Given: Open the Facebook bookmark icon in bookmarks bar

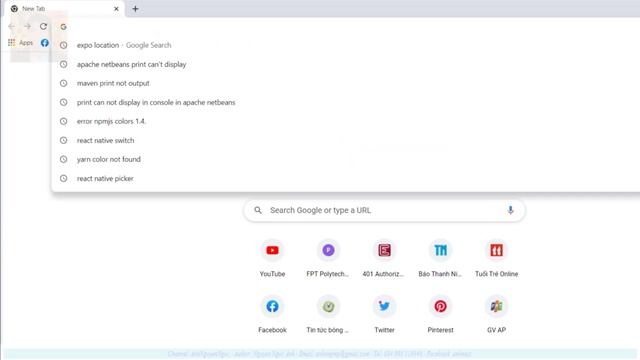Looking at the screenshot, I should [x=44, y=42].
